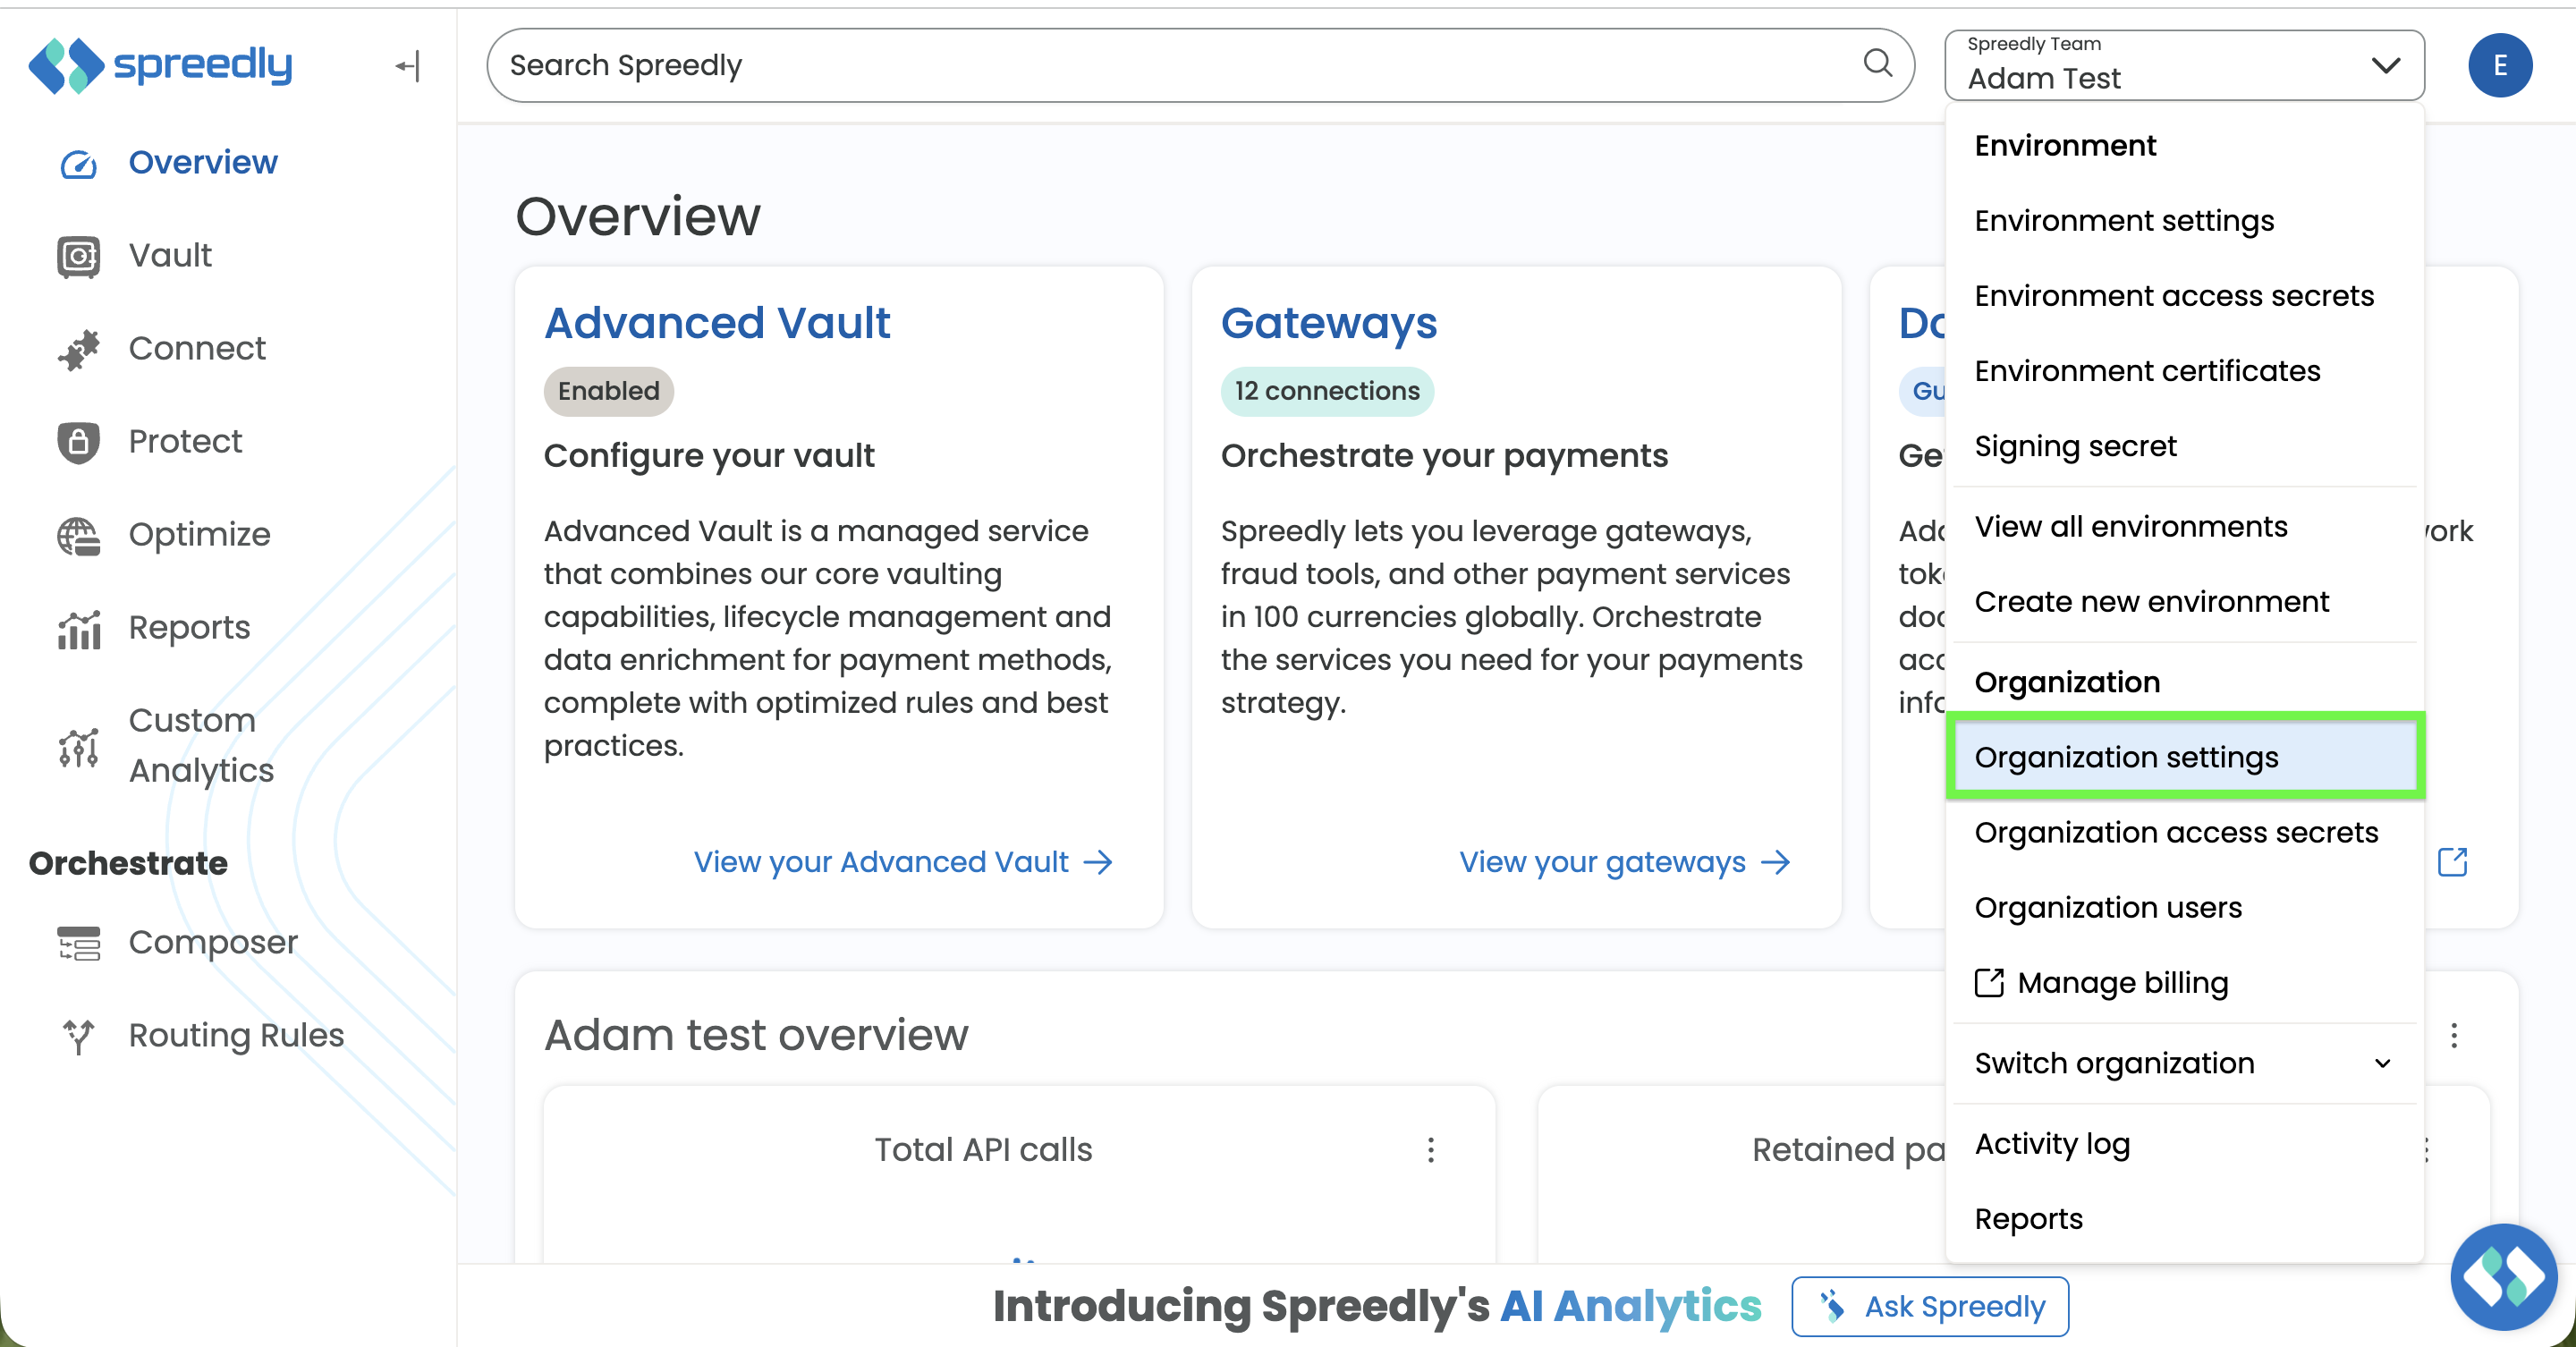Image resolution: width=2576 pixels, height=1347 pixels.
Task: Open Total API calls options menu
Action: click(x=1430, y=1150)
